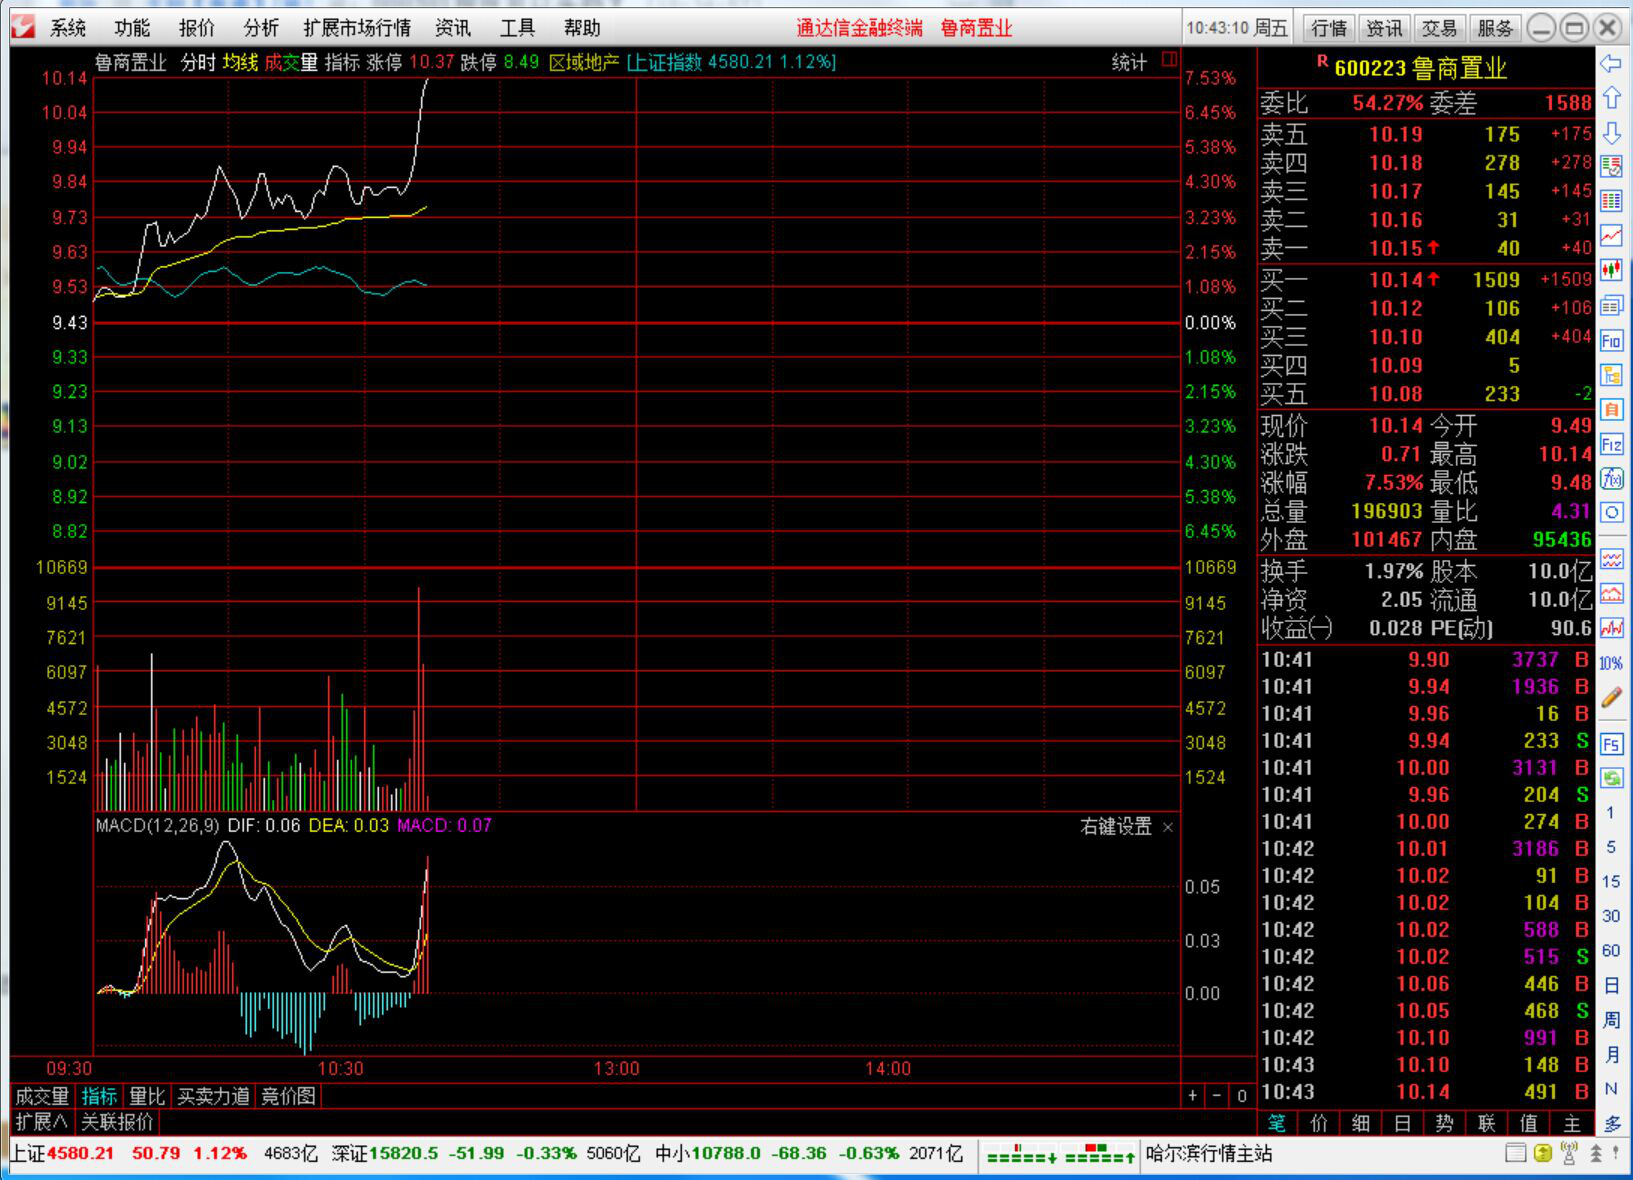This screenshot has height=1180, width=1633.
Task: Click the 交易 button in title bar
Action: (x=1439, y=28)
